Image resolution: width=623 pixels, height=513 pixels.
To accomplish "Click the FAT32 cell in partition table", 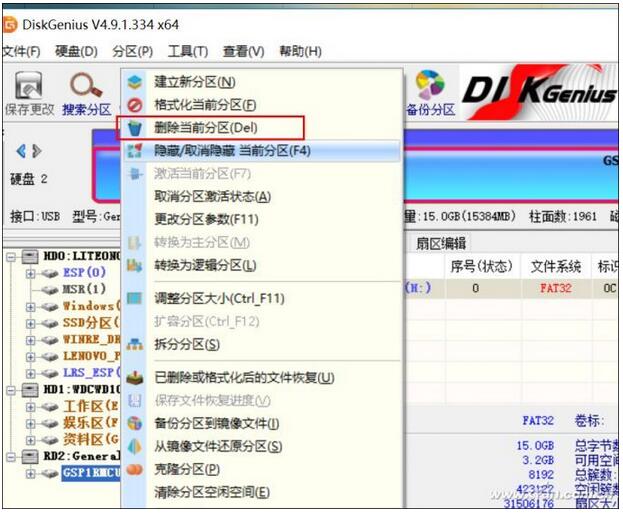I will [555, 288].
